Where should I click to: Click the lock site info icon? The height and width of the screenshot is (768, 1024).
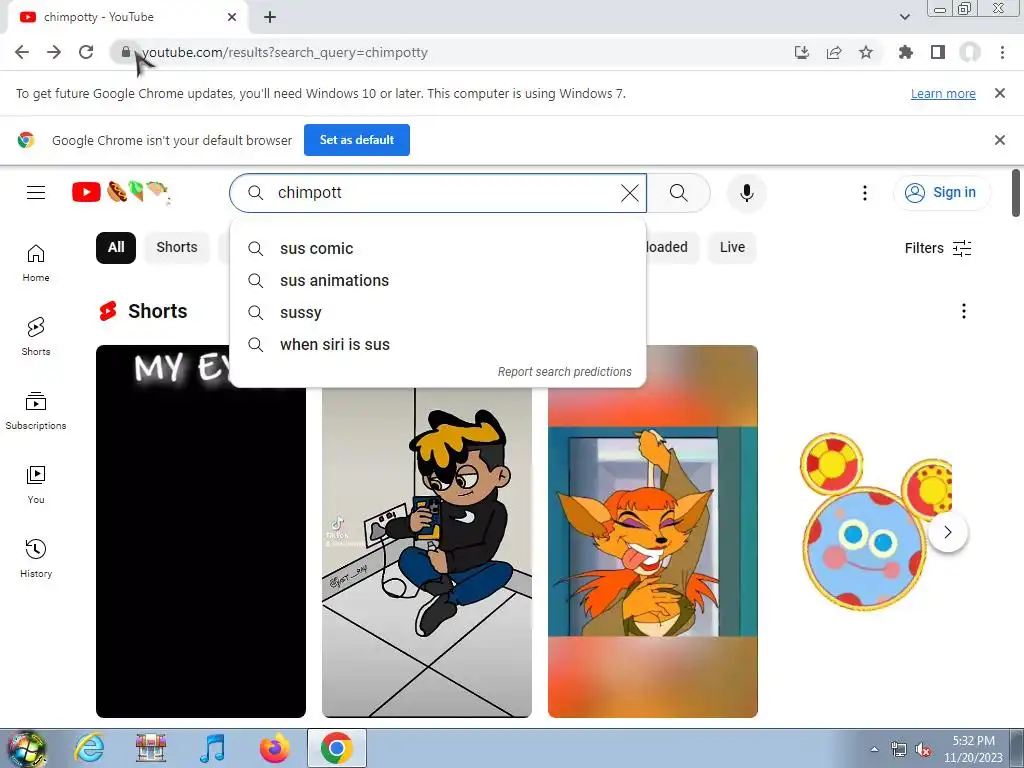(x=125, y=52)
